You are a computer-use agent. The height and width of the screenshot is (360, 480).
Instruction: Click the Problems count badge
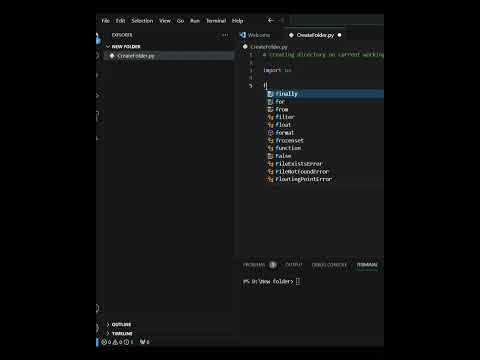point(273,265)
